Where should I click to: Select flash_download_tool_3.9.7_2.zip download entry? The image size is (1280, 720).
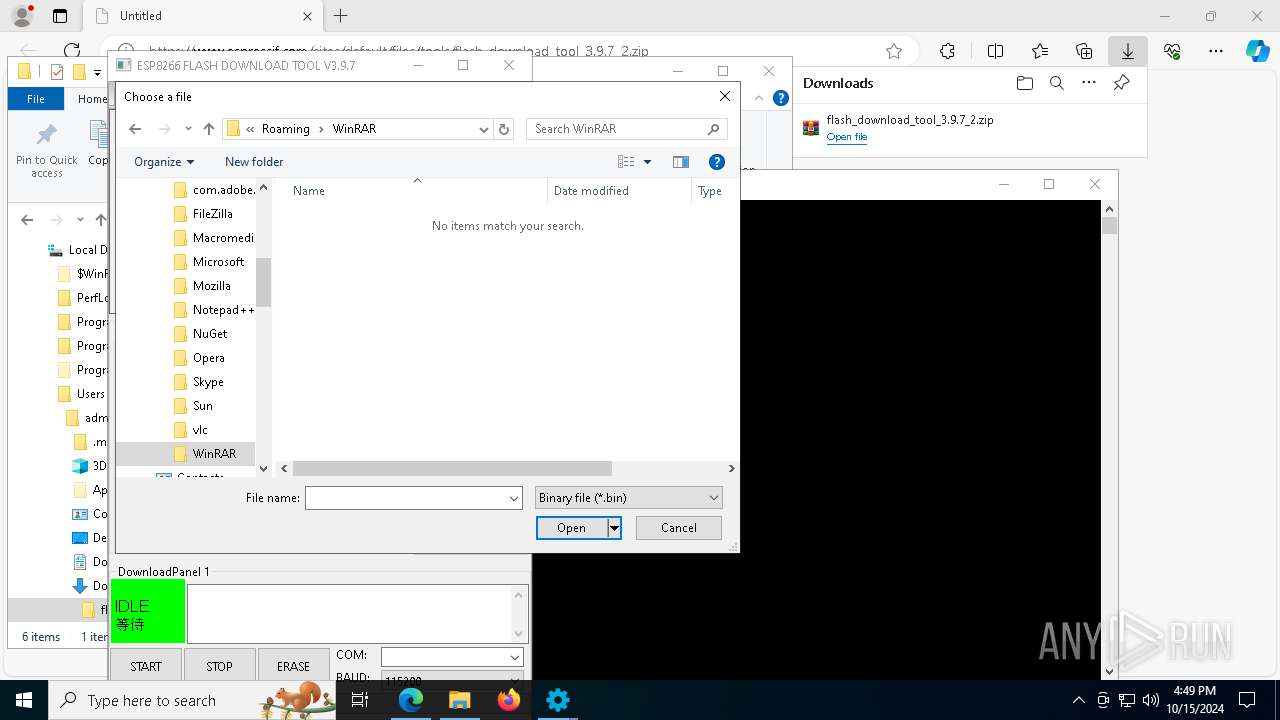click(968, 128)
